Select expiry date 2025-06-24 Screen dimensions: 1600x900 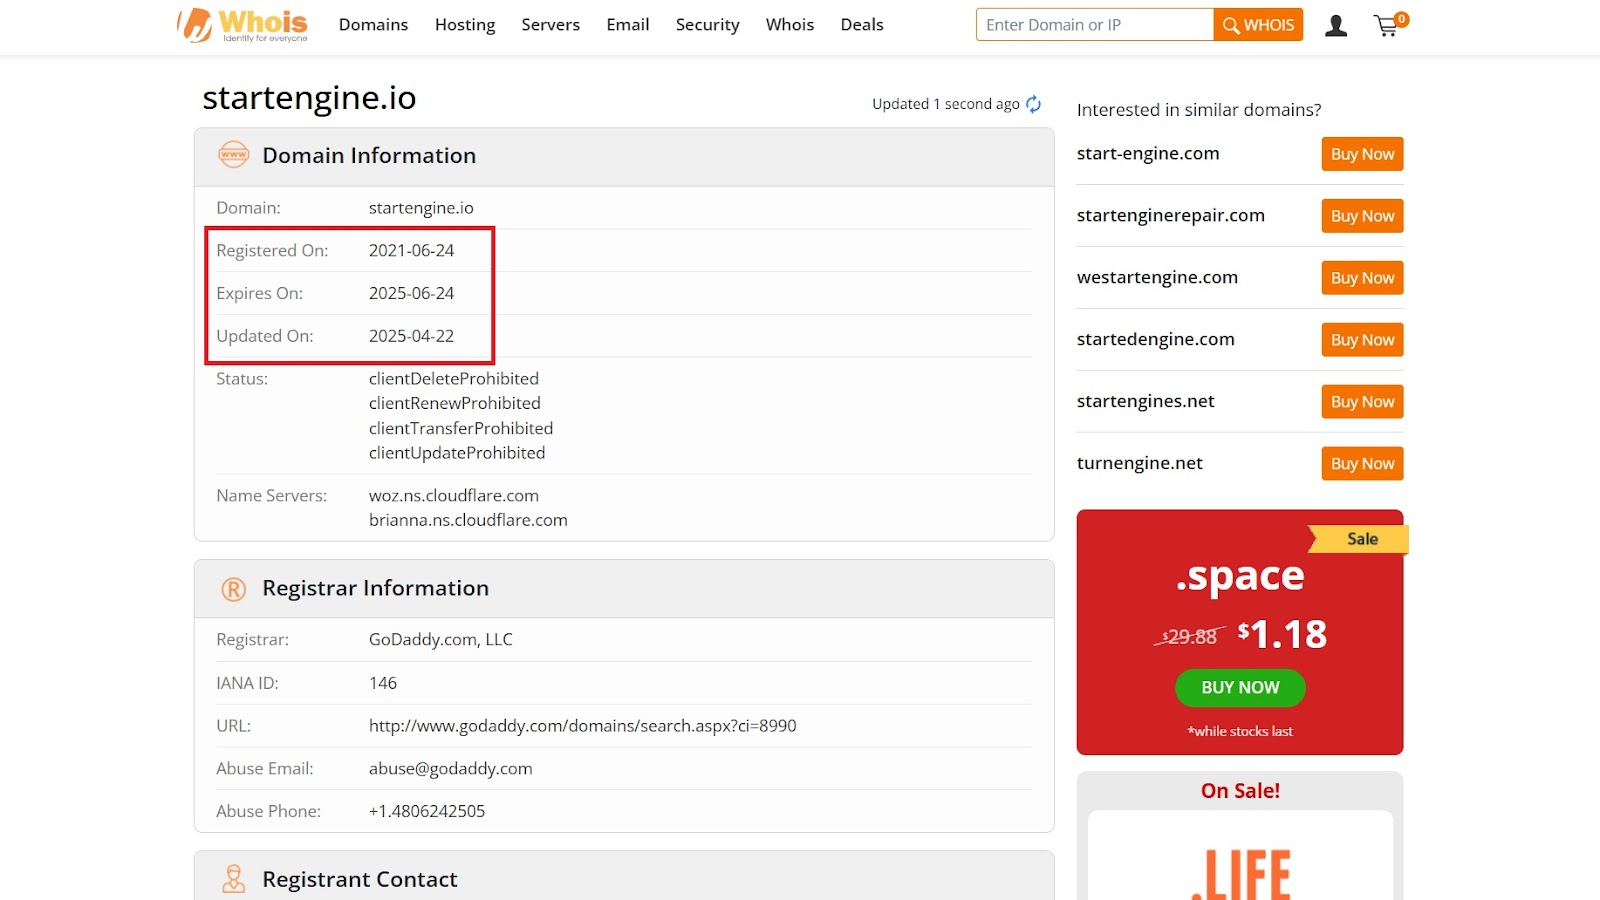[x=411, y=294]
